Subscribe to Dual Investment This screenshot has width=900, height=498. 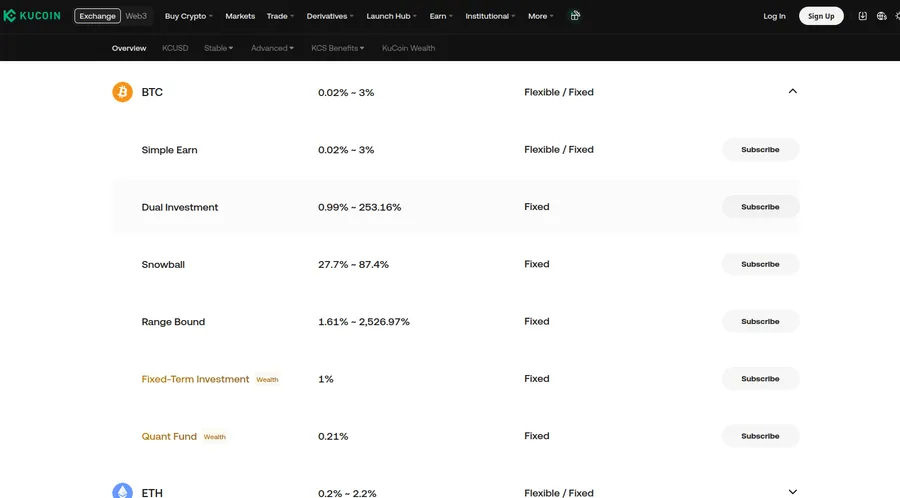[761, 207]
